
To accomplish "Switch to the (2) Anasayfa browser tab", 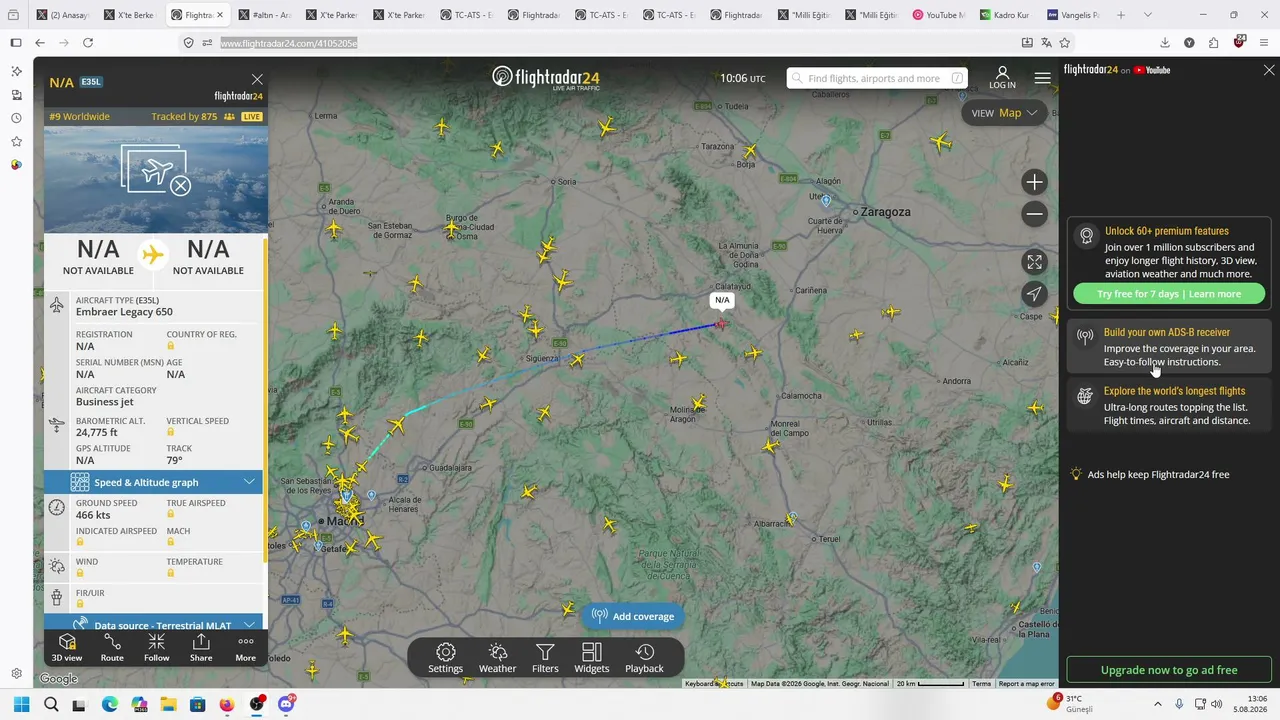I will coord(64,15).
